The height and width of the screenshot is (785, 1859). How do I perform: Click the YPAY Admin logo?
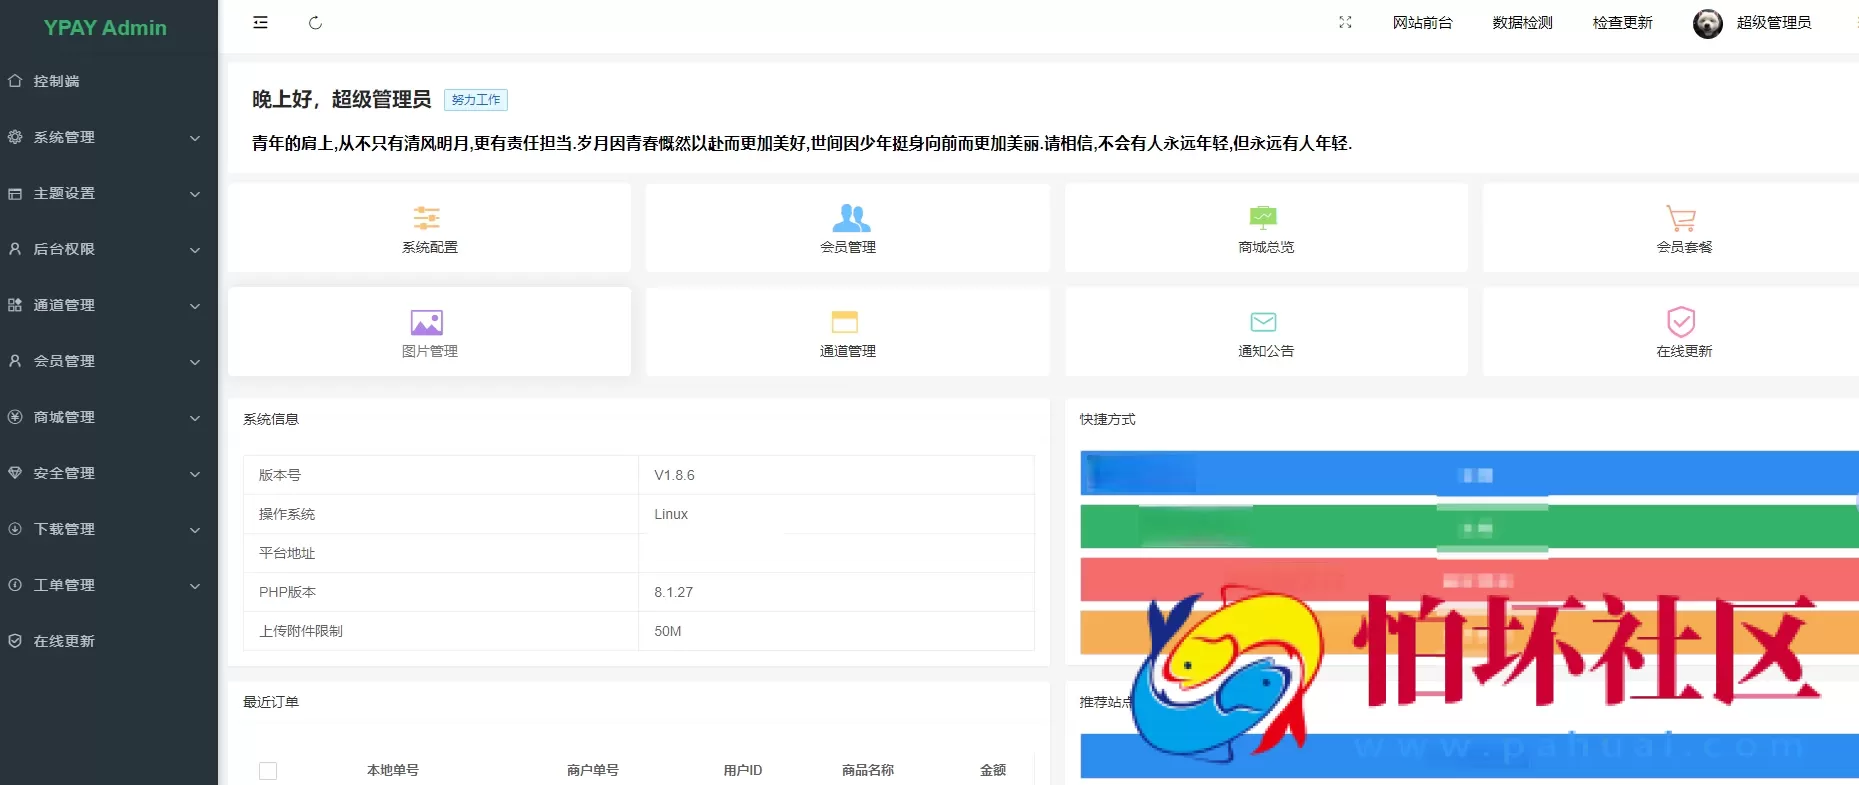pos(105,27)
